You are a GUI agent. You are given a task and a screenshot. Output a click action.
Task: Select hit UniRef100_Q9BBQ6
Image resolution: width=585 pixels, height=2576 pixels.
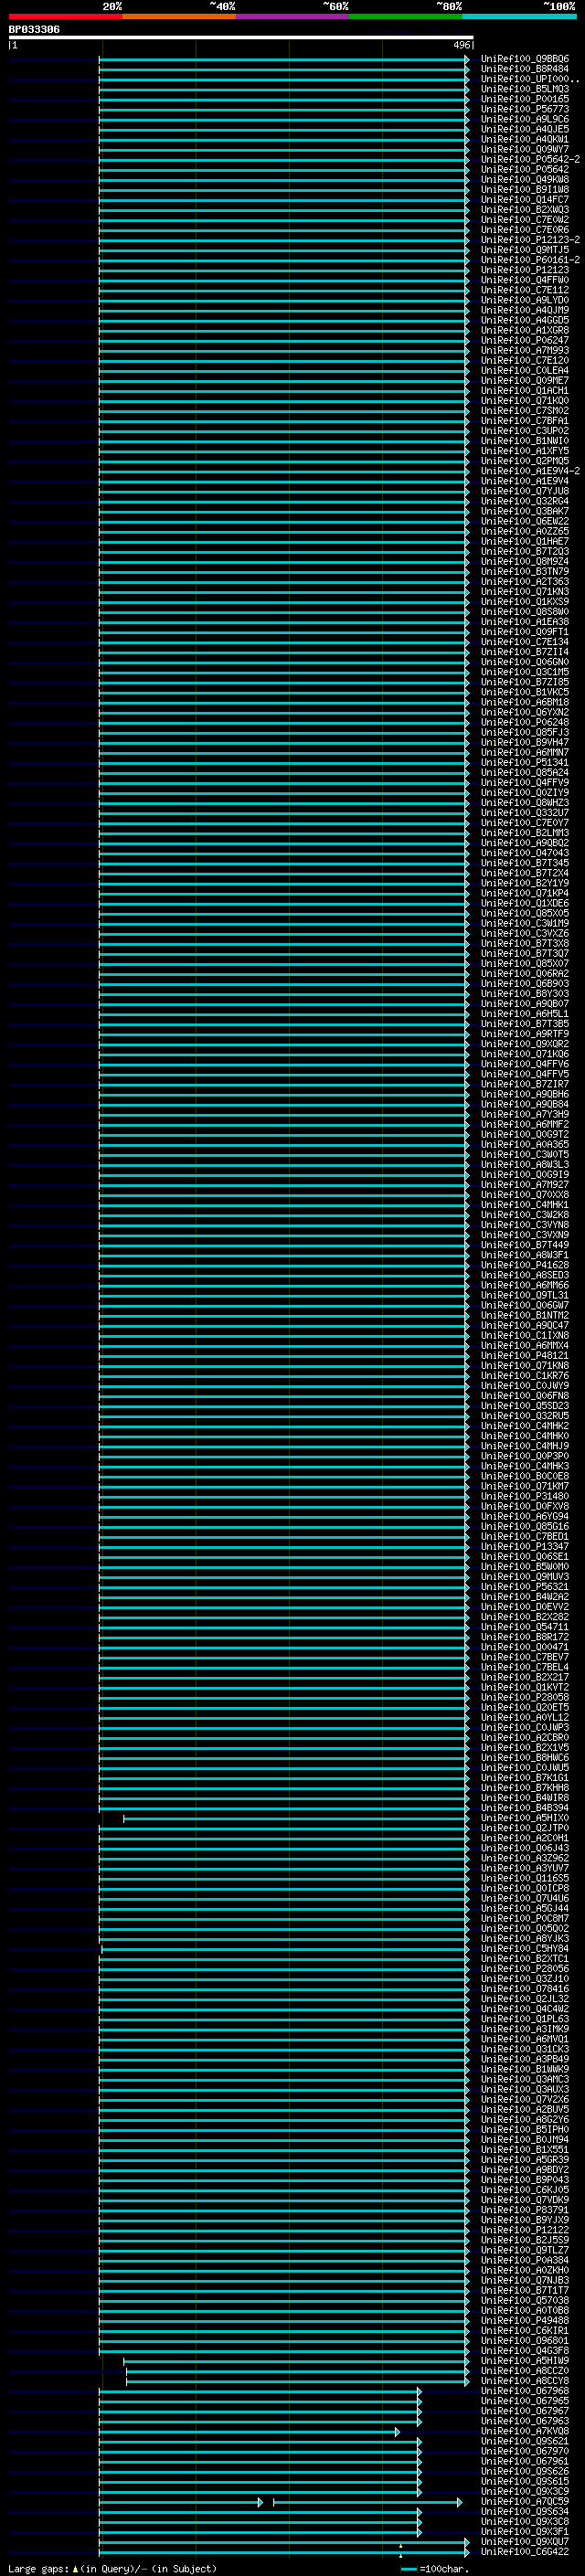pyautogui.click(x=524, y=59)
